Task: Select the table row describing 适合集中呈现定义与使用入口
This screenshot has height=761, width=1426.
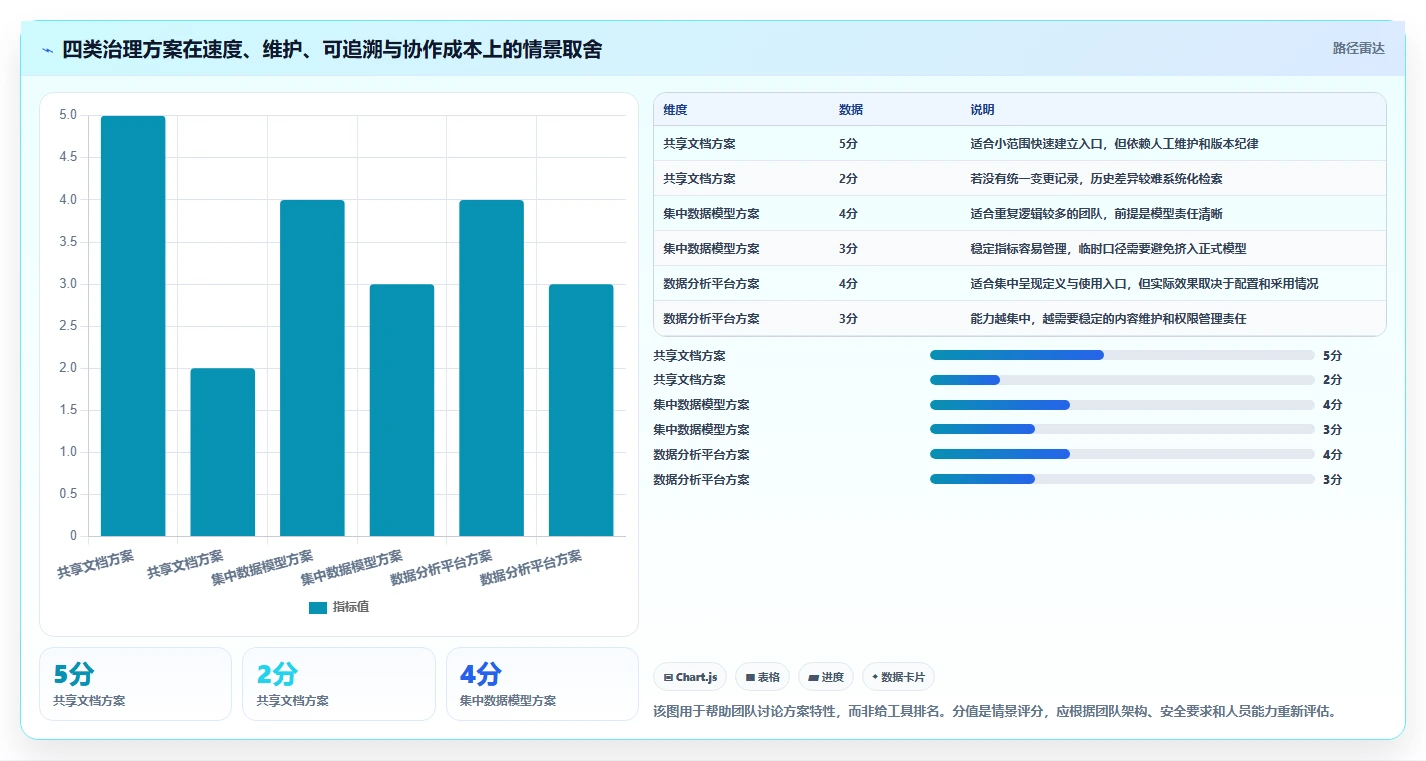Action: 1020,284
